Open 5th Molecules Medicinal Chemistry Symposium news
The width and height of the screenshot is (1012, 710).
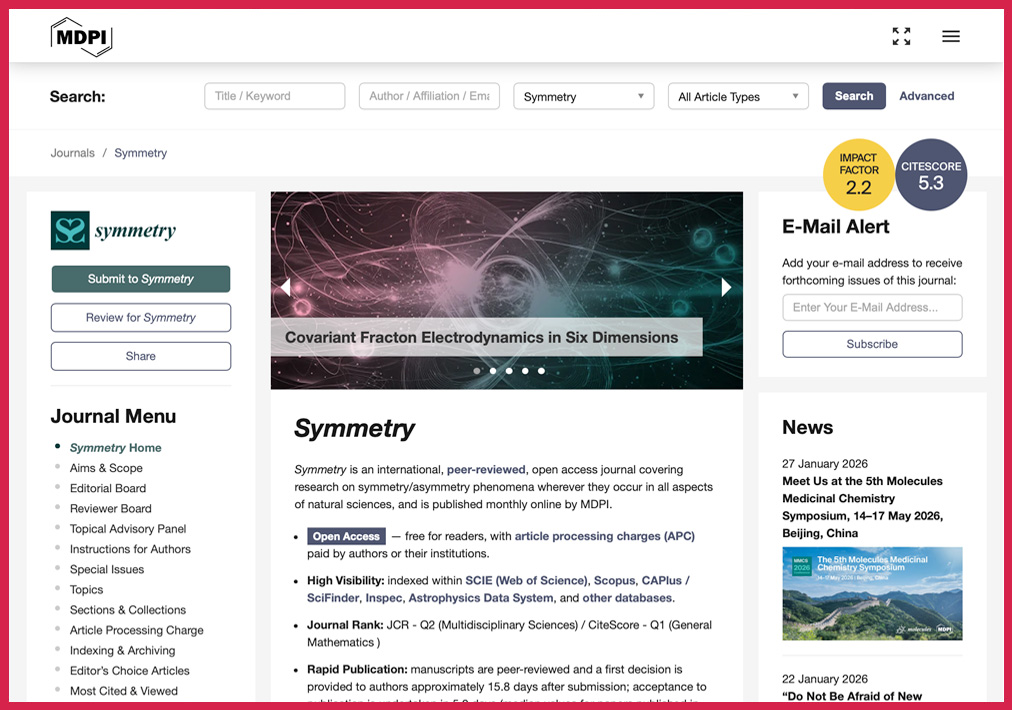[862, 507]
